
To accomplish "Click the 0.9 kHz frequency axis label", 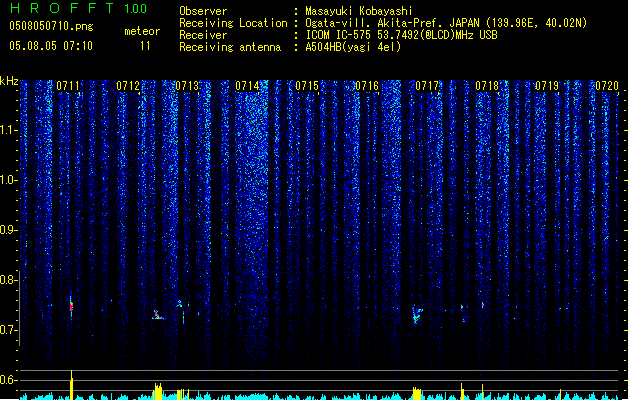I will [x=8, y=230].
